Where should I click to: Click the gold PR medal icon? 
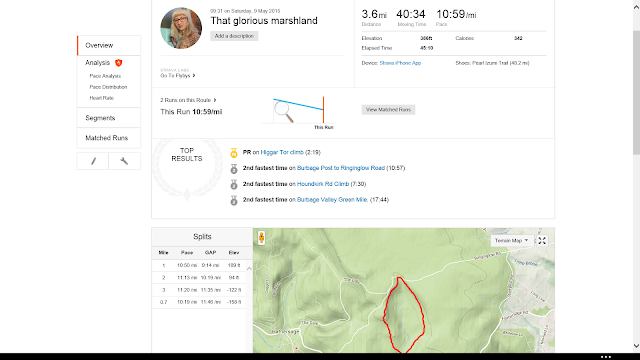pos(234,153)
